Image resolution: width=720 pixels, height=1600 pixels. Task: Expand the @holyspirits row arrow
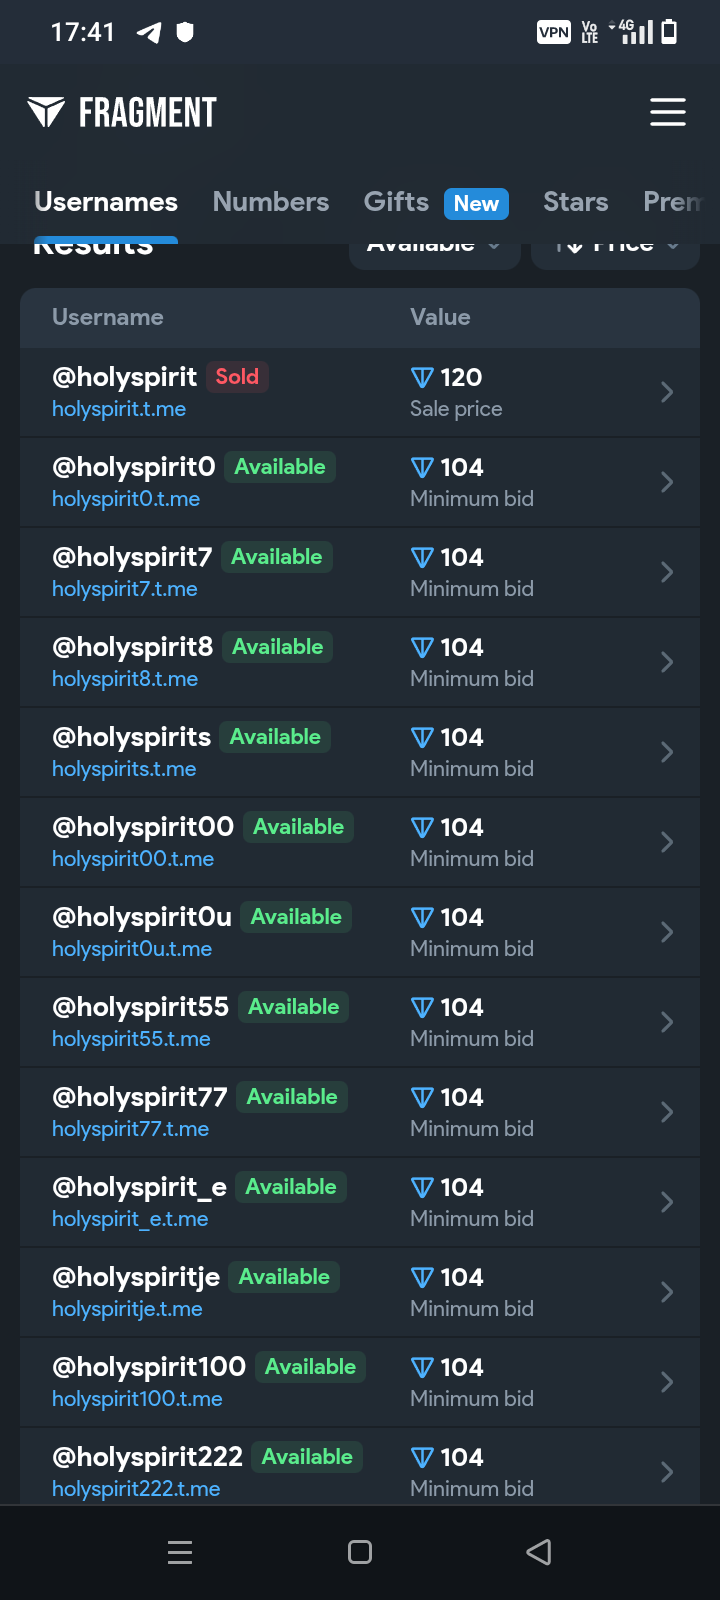(667, 752)
